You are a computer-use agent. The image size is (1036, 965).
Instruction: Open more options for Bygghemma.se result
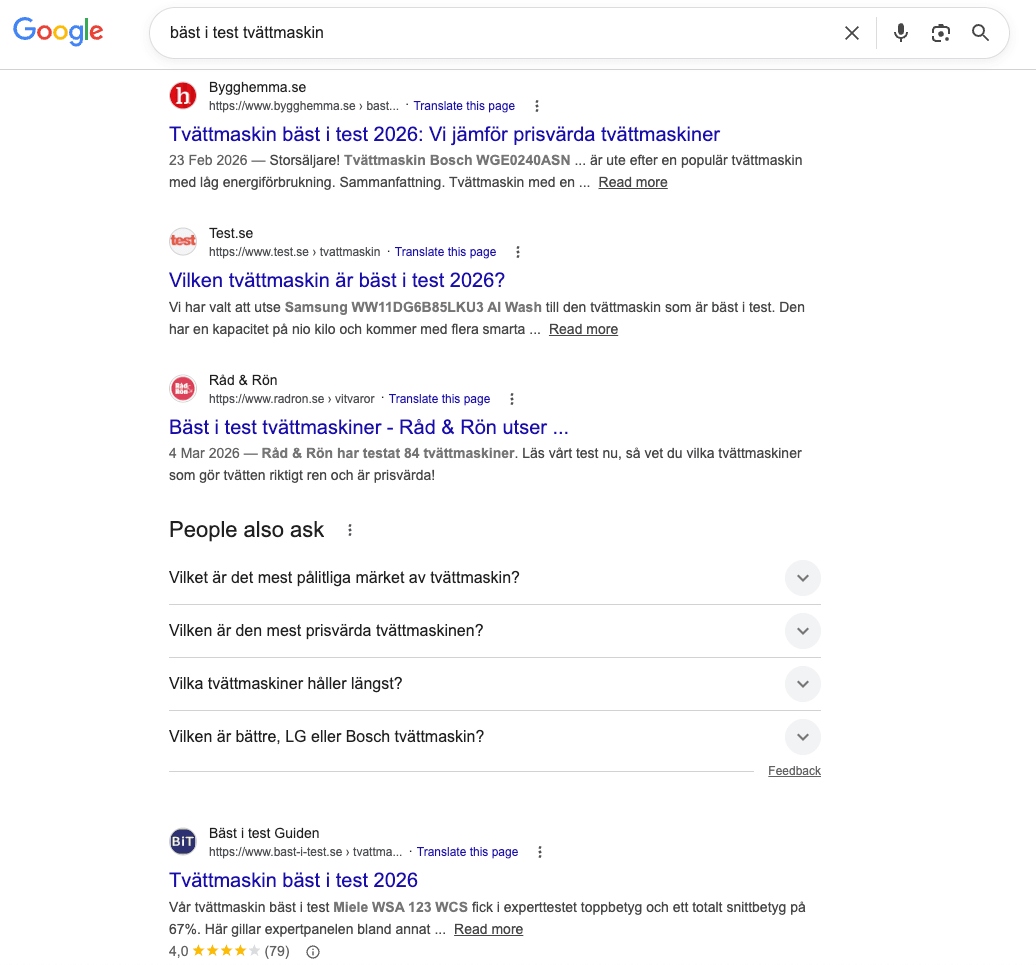click(x=537, y=106)
